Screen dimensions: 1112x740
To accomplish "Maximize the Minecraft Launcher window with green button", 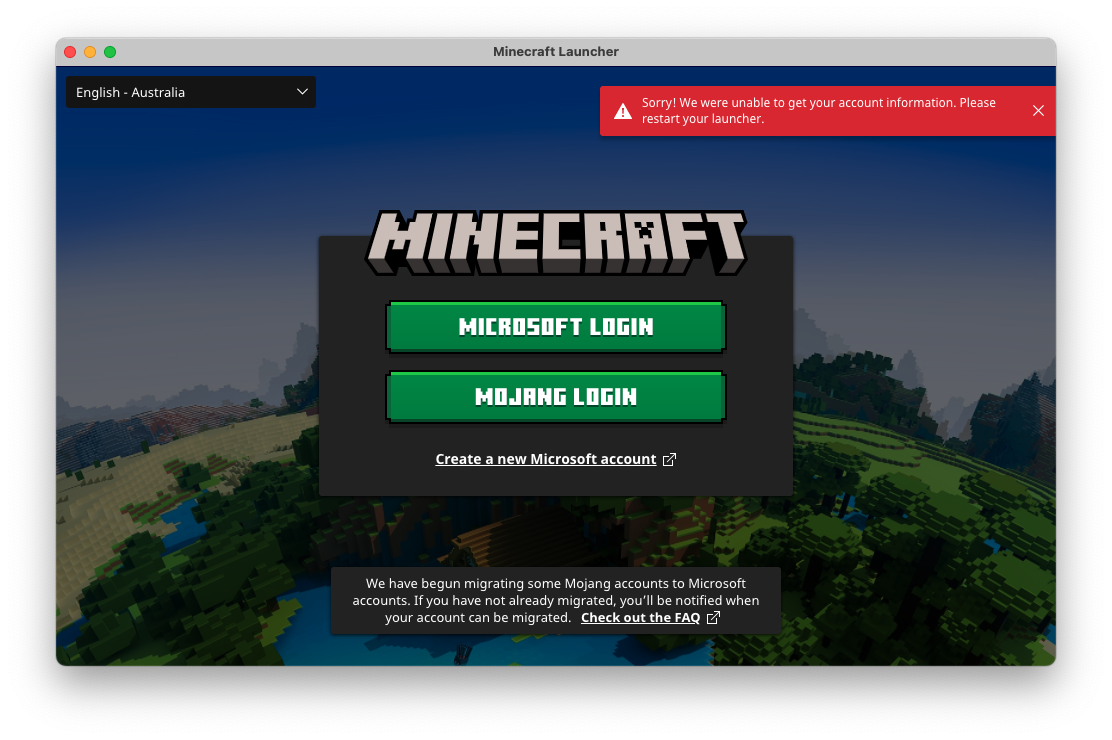I will tap(110, 52).
